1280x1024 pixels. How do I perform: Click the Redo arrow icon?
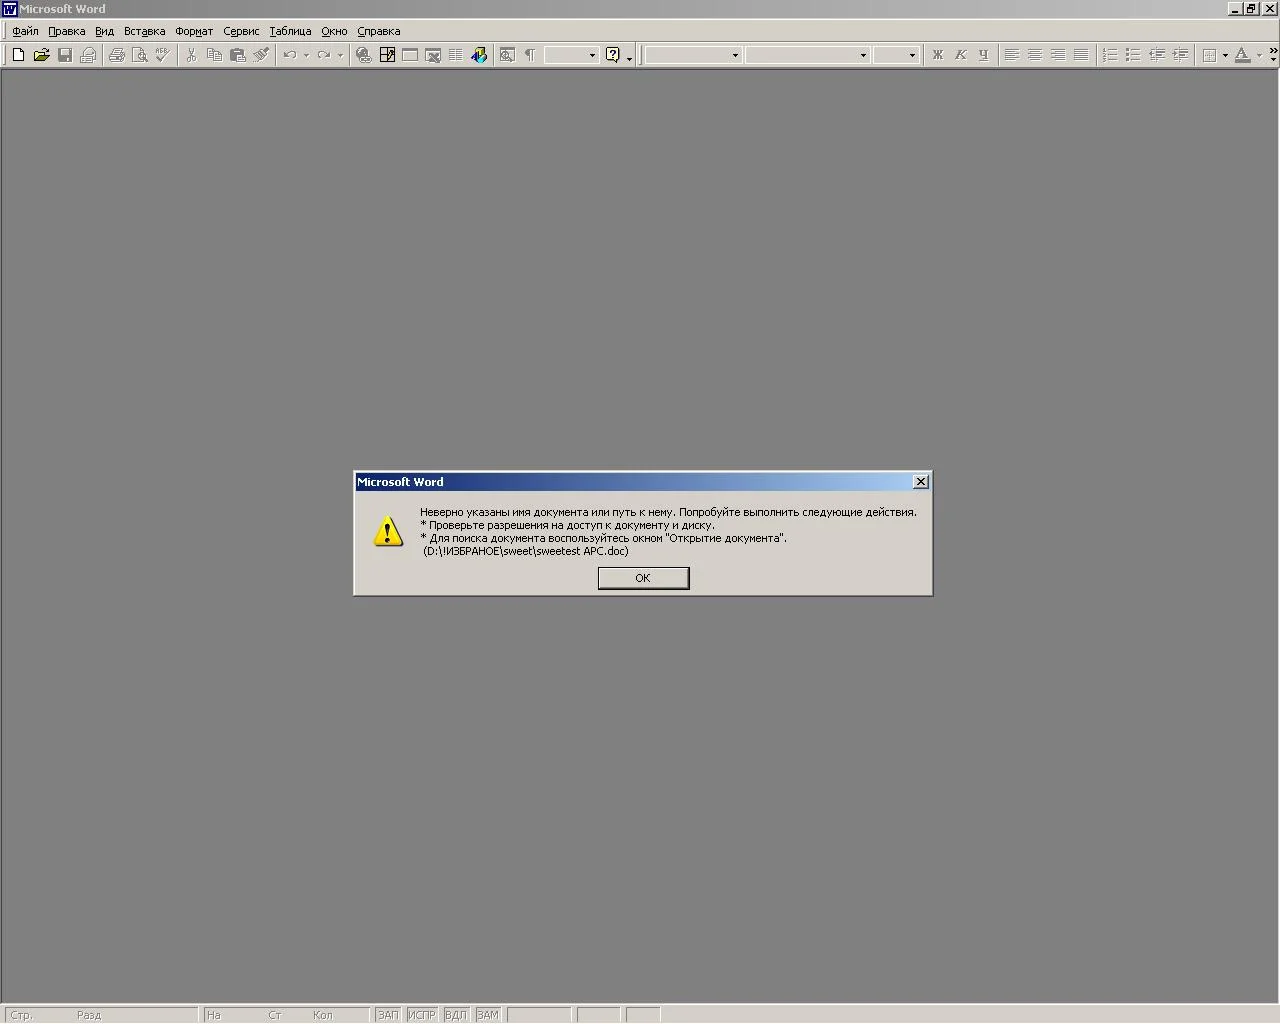click(x=324, y=55)
